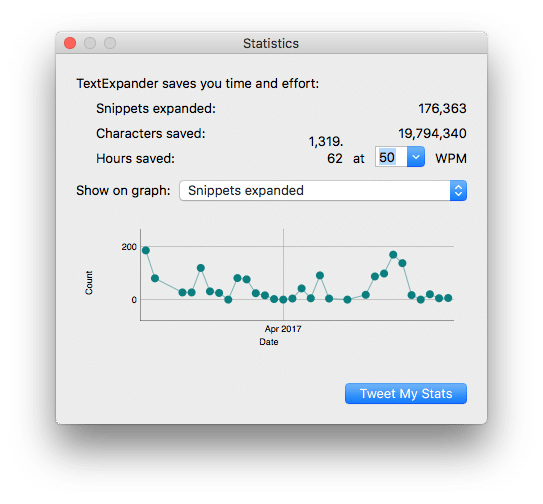
Task: Click the Tweet My Stats button
Action: point(406,394)
